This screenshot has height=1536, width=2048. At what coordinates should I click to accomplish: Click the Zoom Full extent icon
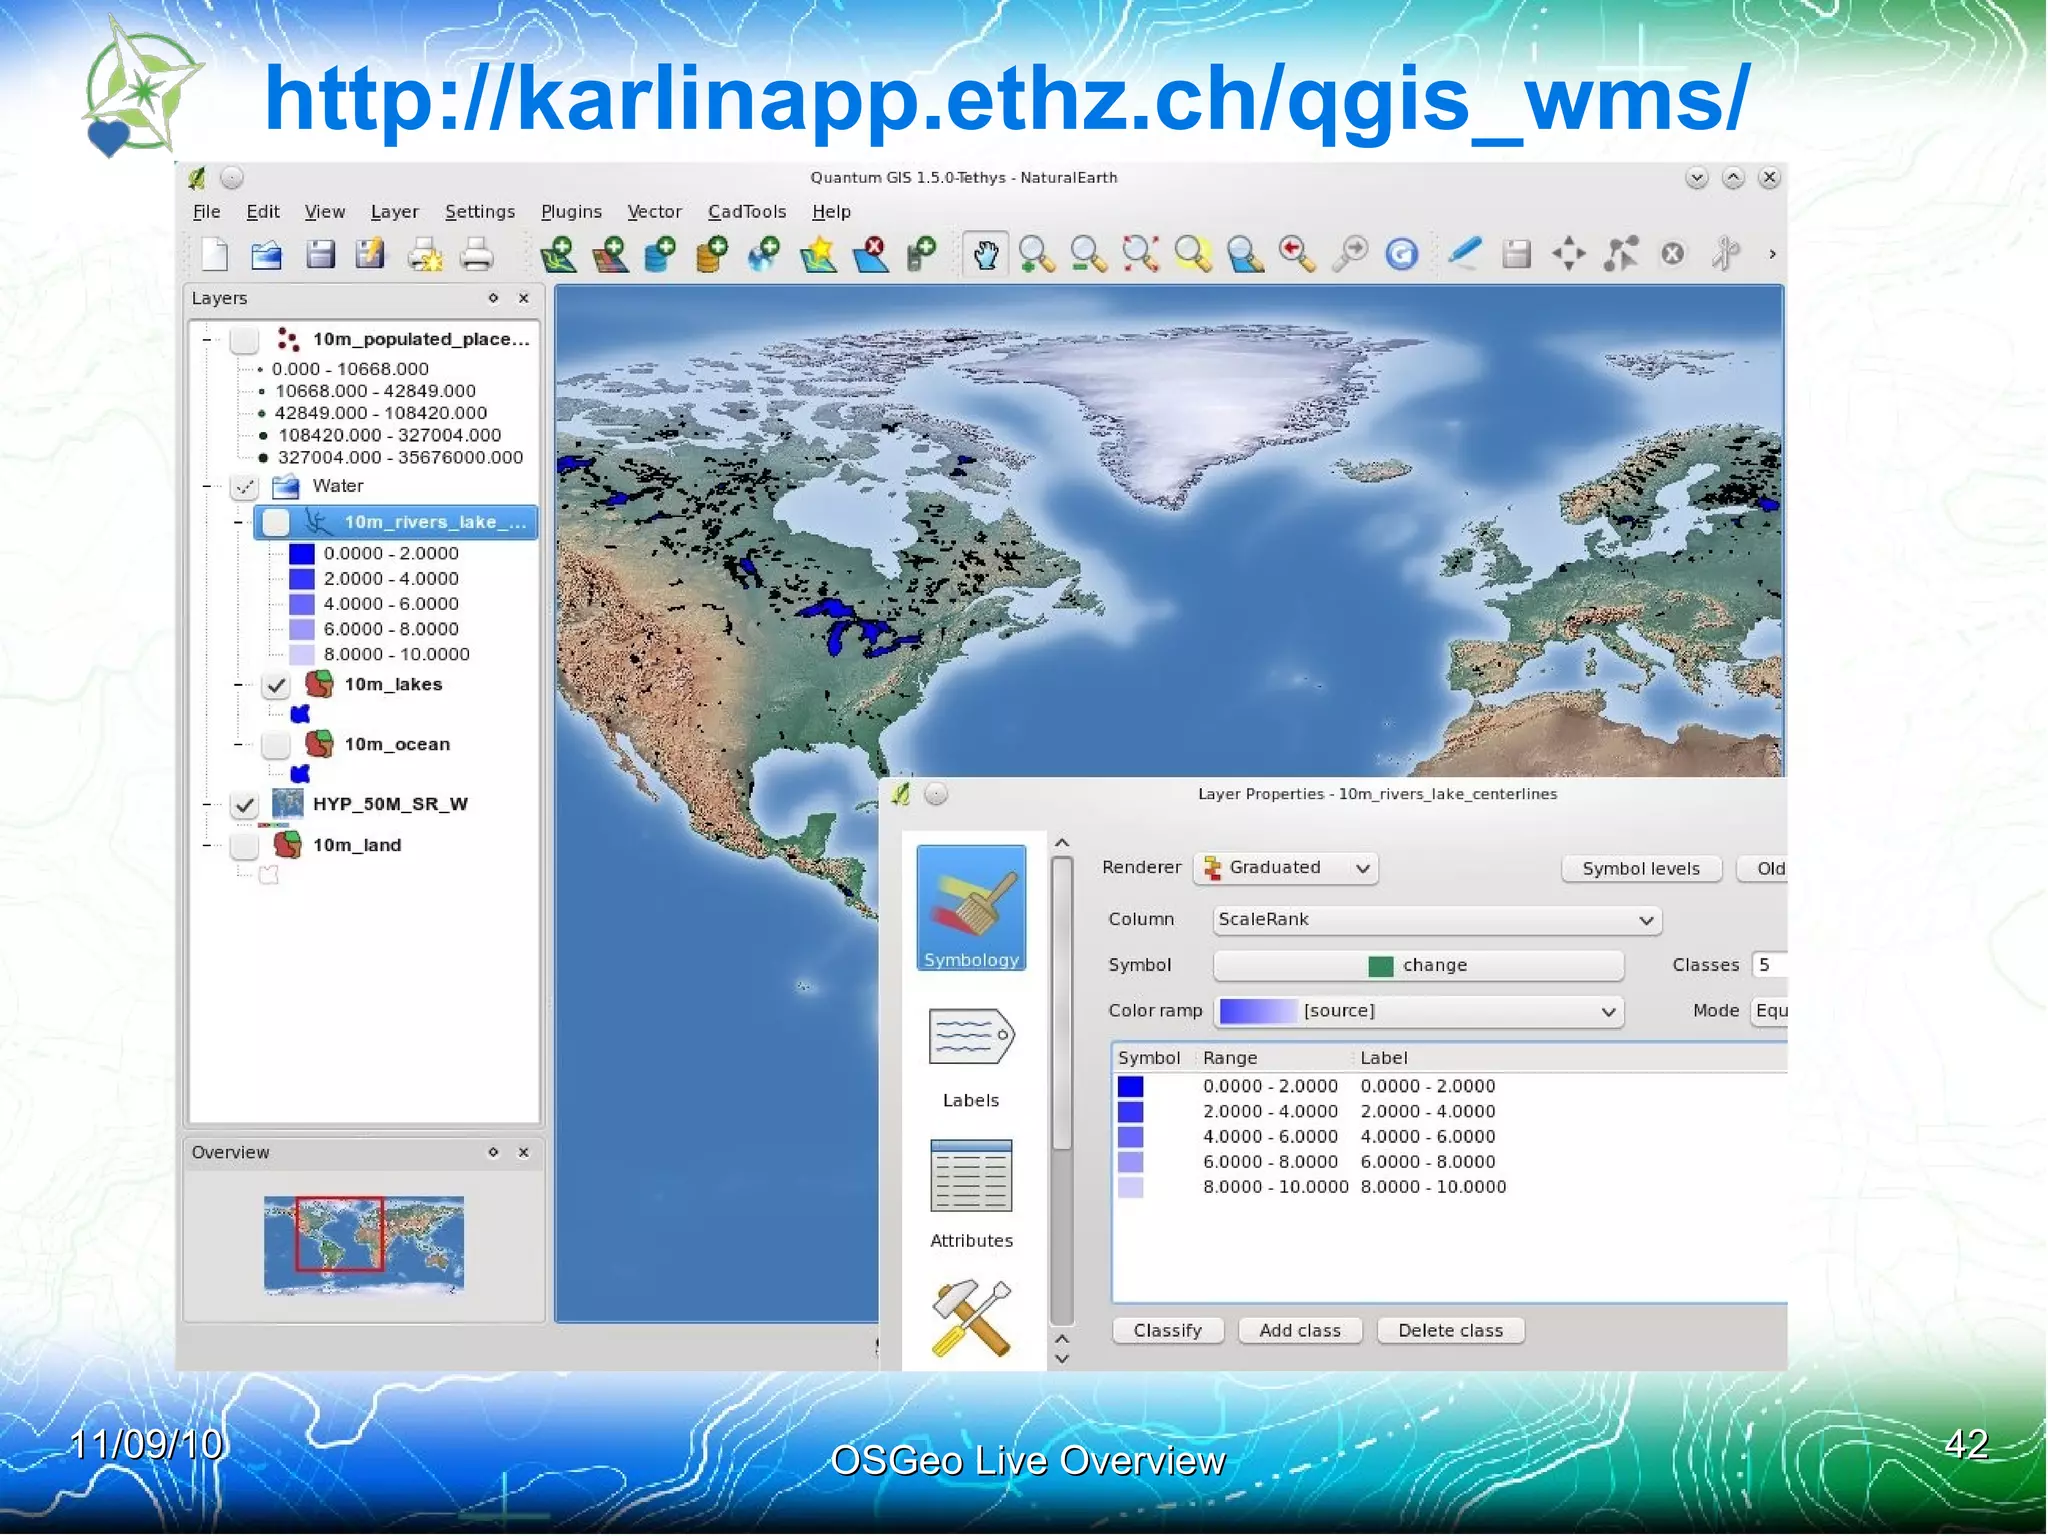point(1141,255)
